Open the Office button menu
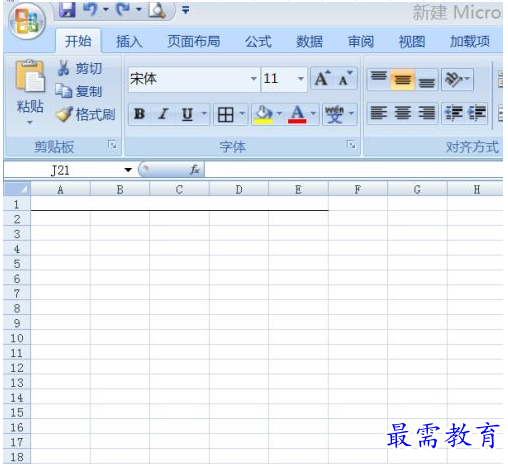Screen dimensions: 508x467 (x=27, y=22)
